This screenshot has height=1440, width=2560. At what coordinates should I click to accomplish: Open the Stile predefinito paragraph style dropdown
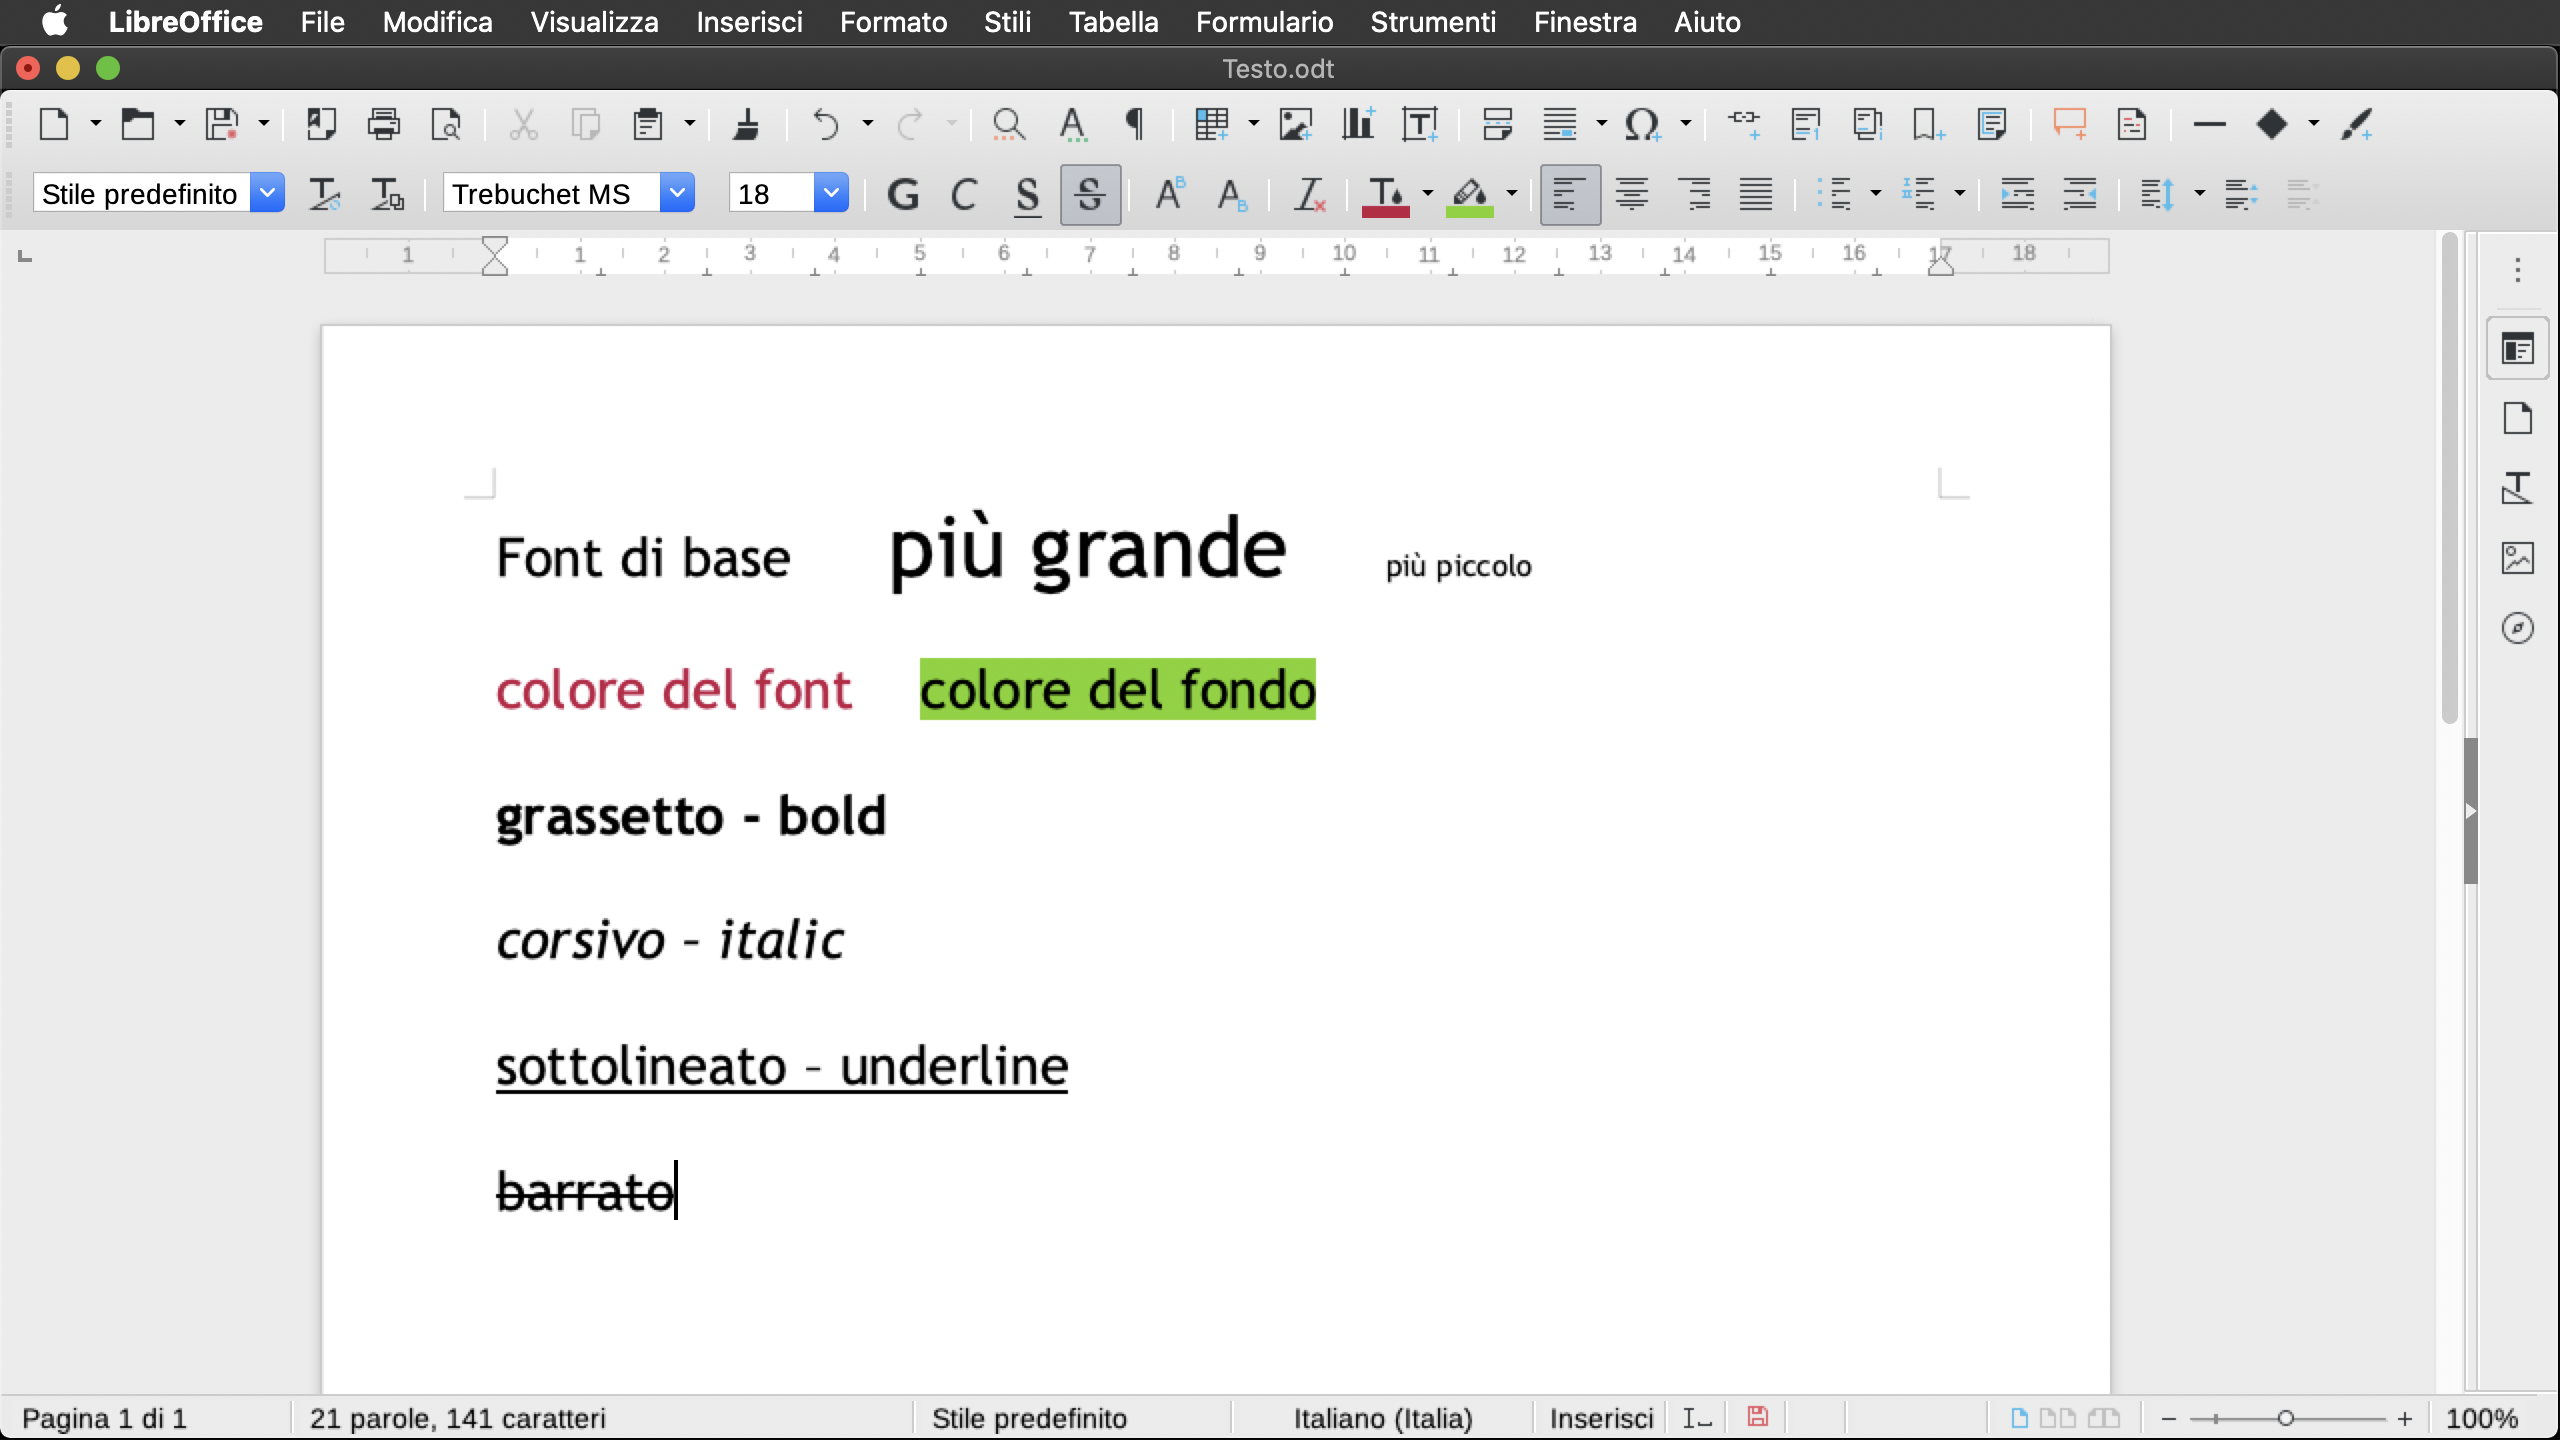click(267, 193)
